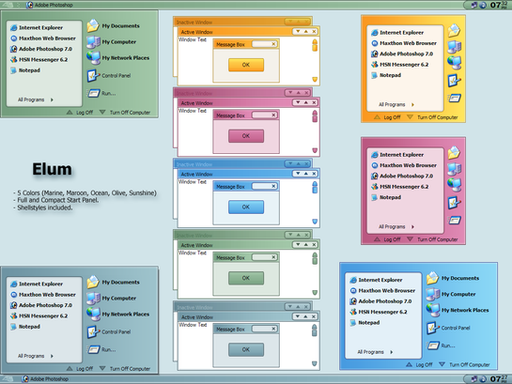Click Run icon in green start panel
This screenshot has width=512, height=384.
click(x=94, y=93)
